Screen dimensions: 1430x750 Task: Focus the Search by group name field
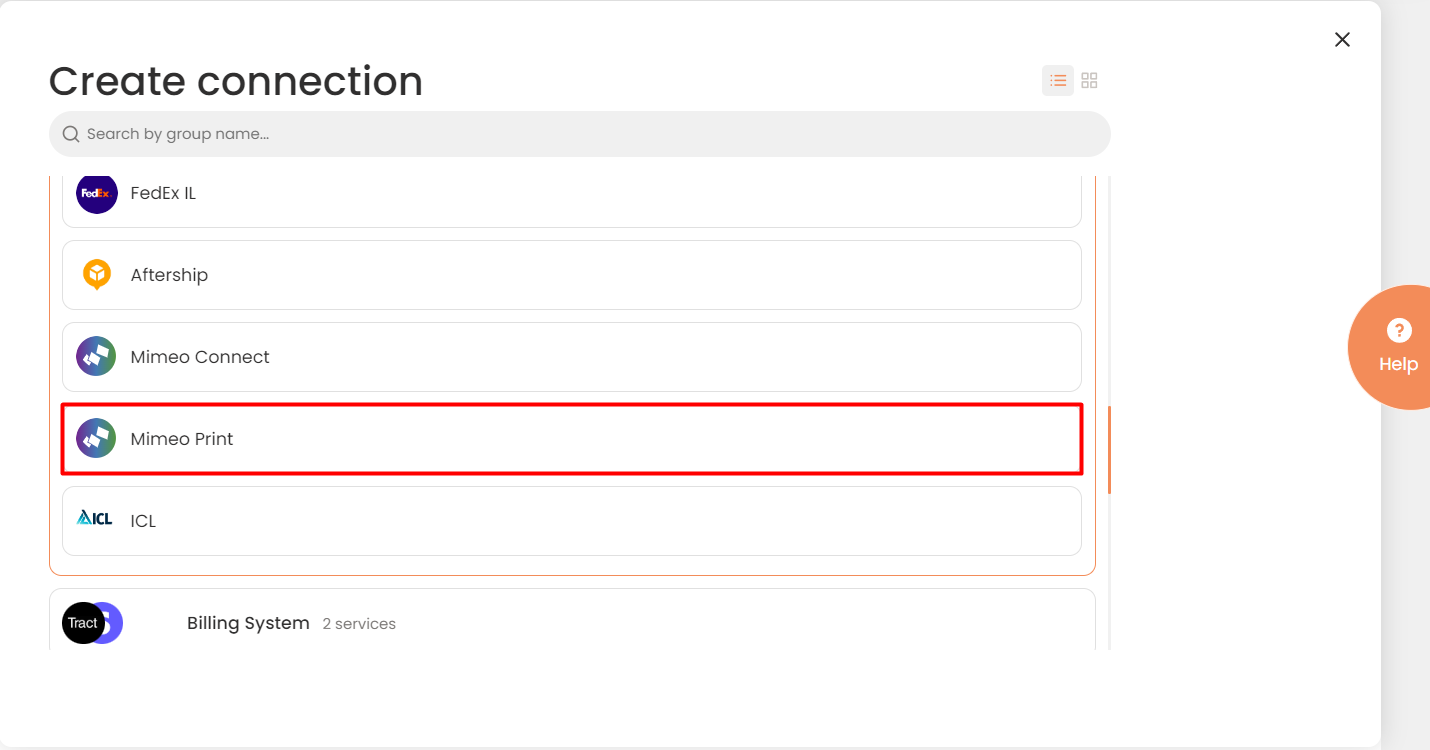(x=580, y=134)
